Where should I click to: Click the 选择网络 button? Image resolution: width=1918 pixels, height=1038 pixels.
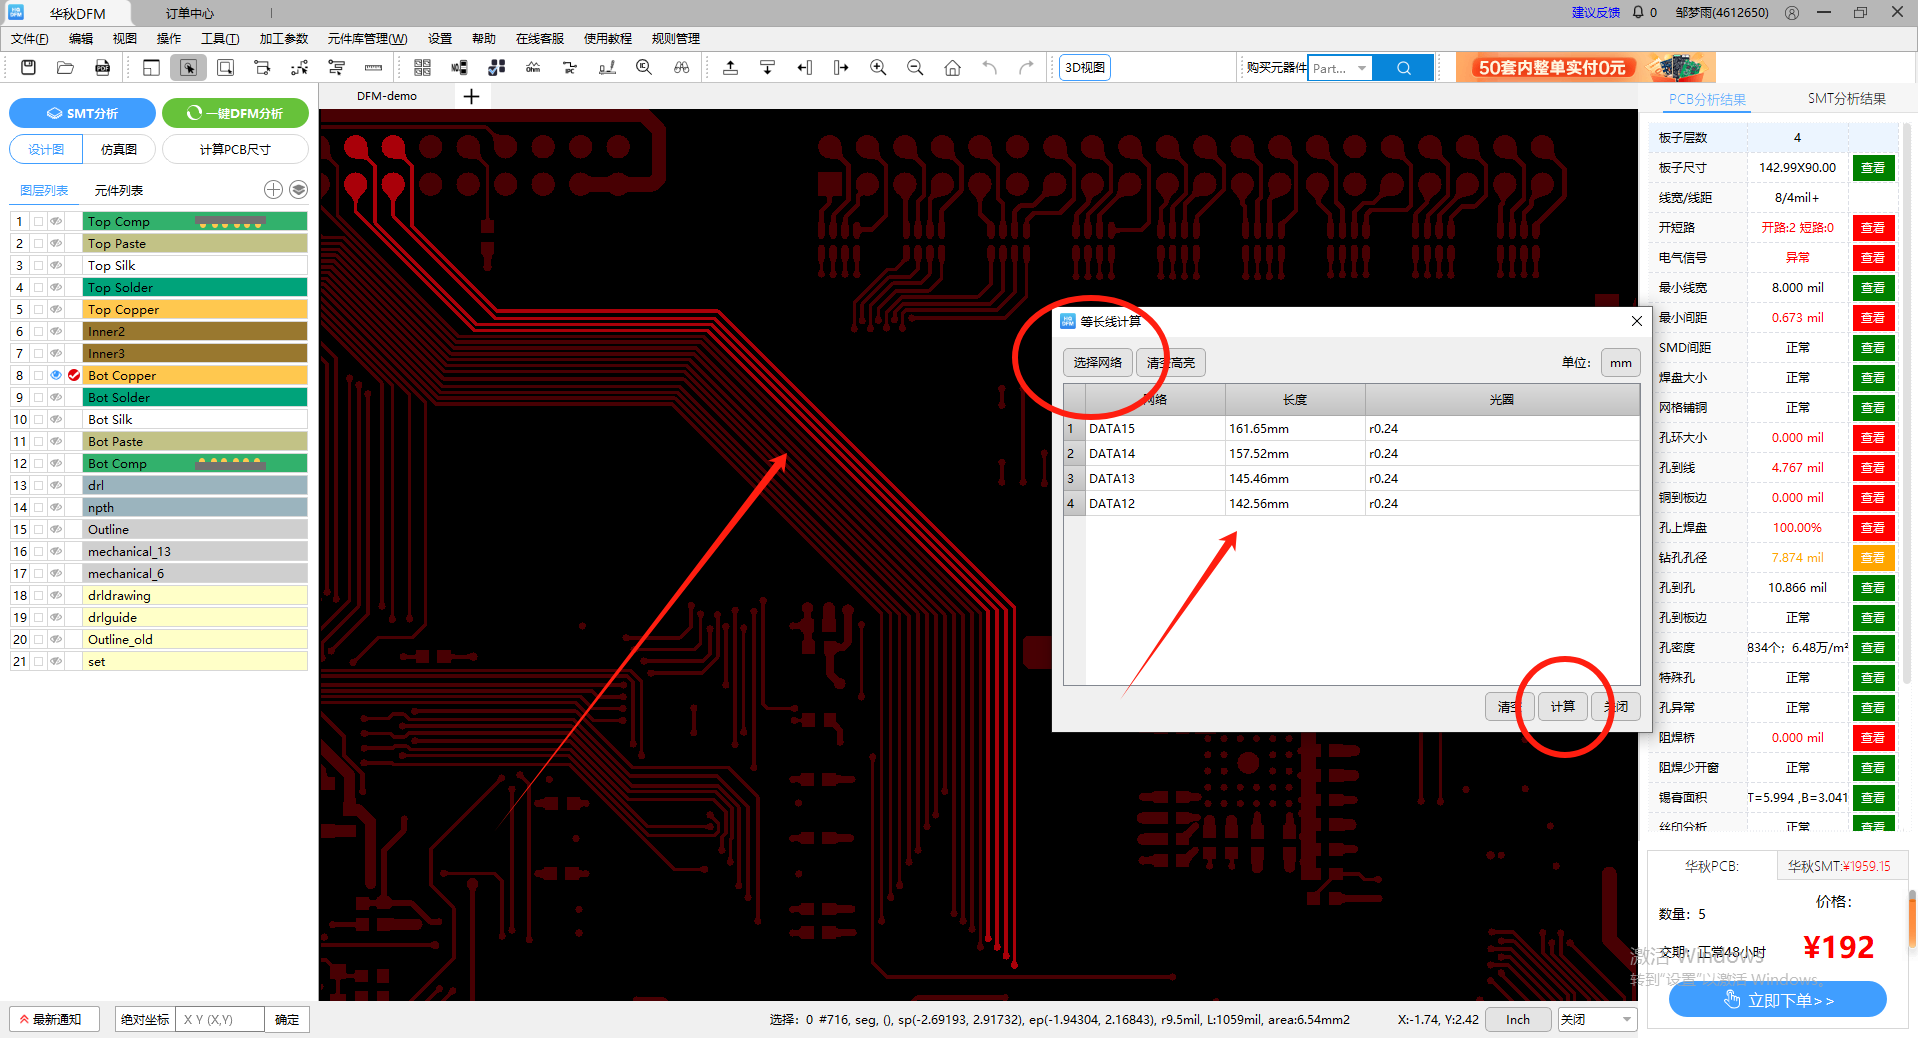tap(1097, 362)
